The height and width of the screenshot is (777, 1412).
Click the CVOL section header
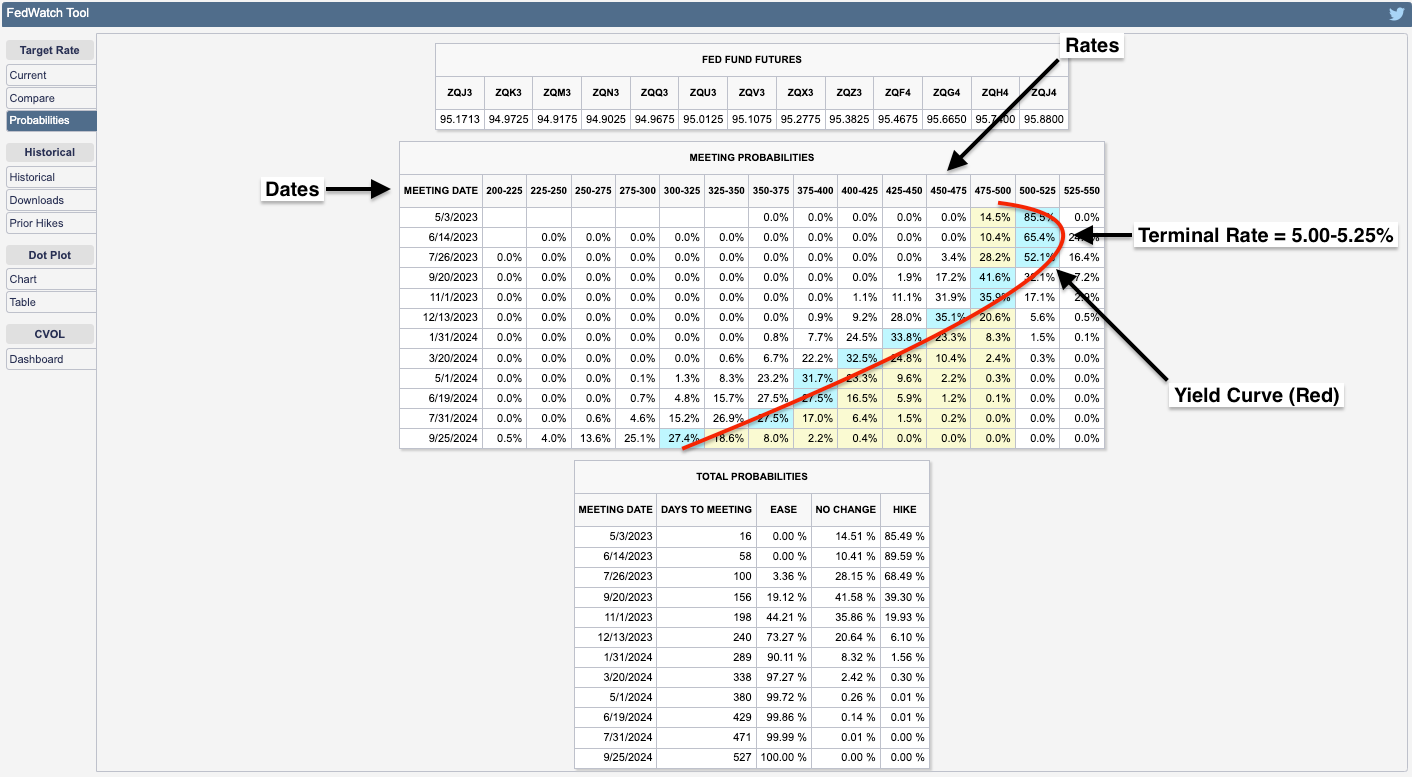[x=50, y=334]
